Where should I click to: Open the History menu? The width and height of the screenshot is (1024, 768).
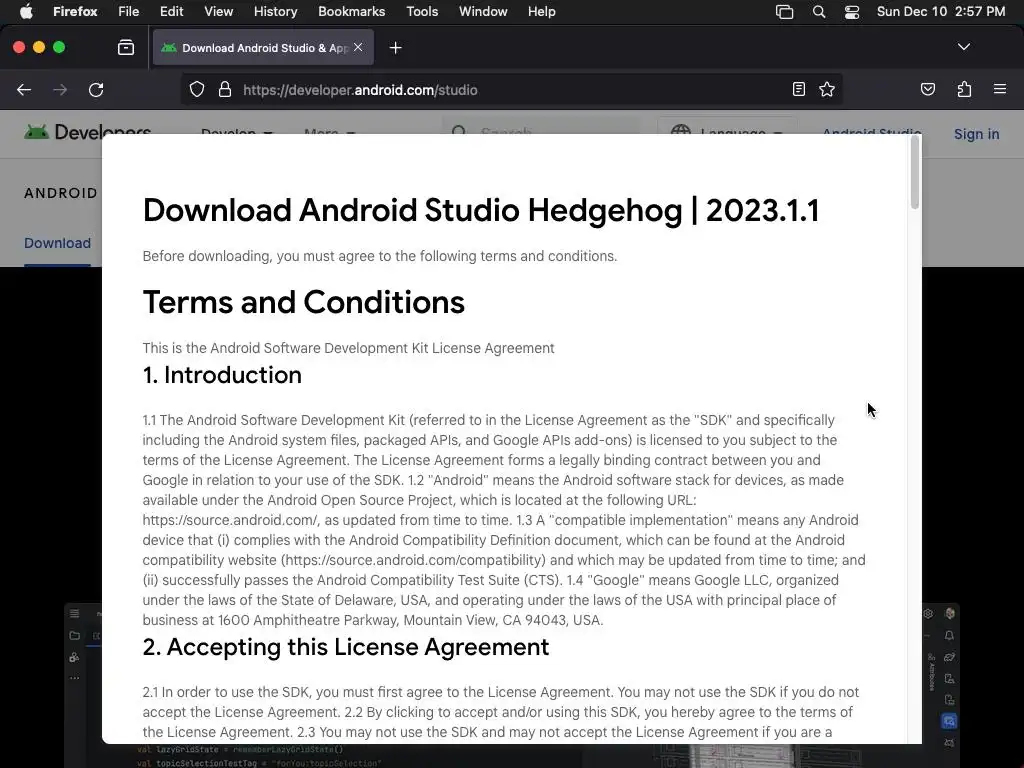coord(276,11)
